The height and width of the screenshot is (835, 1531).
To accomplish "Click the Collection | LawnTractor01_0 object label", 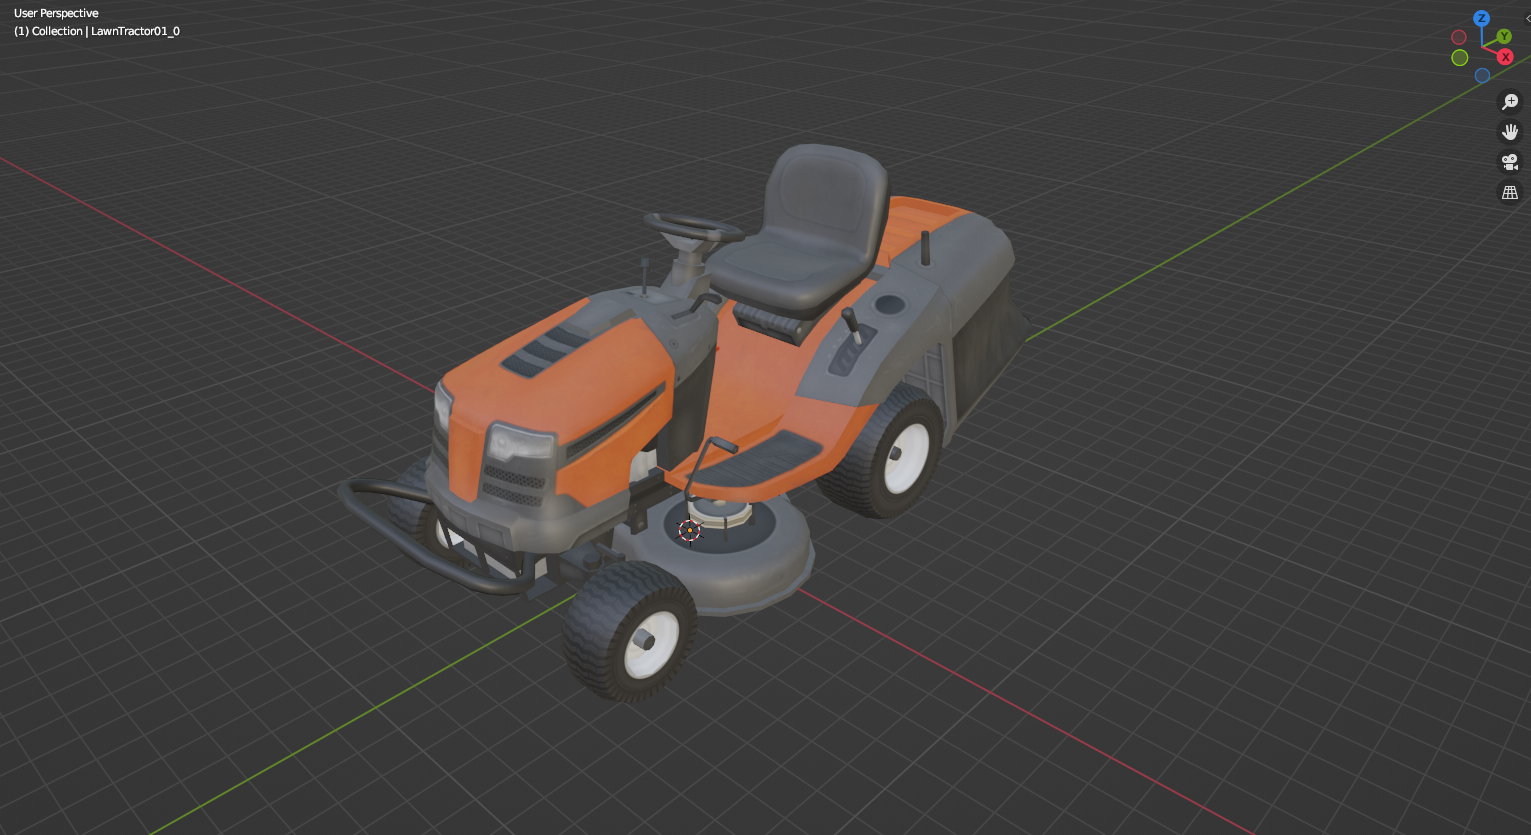I will coord(97,31).
